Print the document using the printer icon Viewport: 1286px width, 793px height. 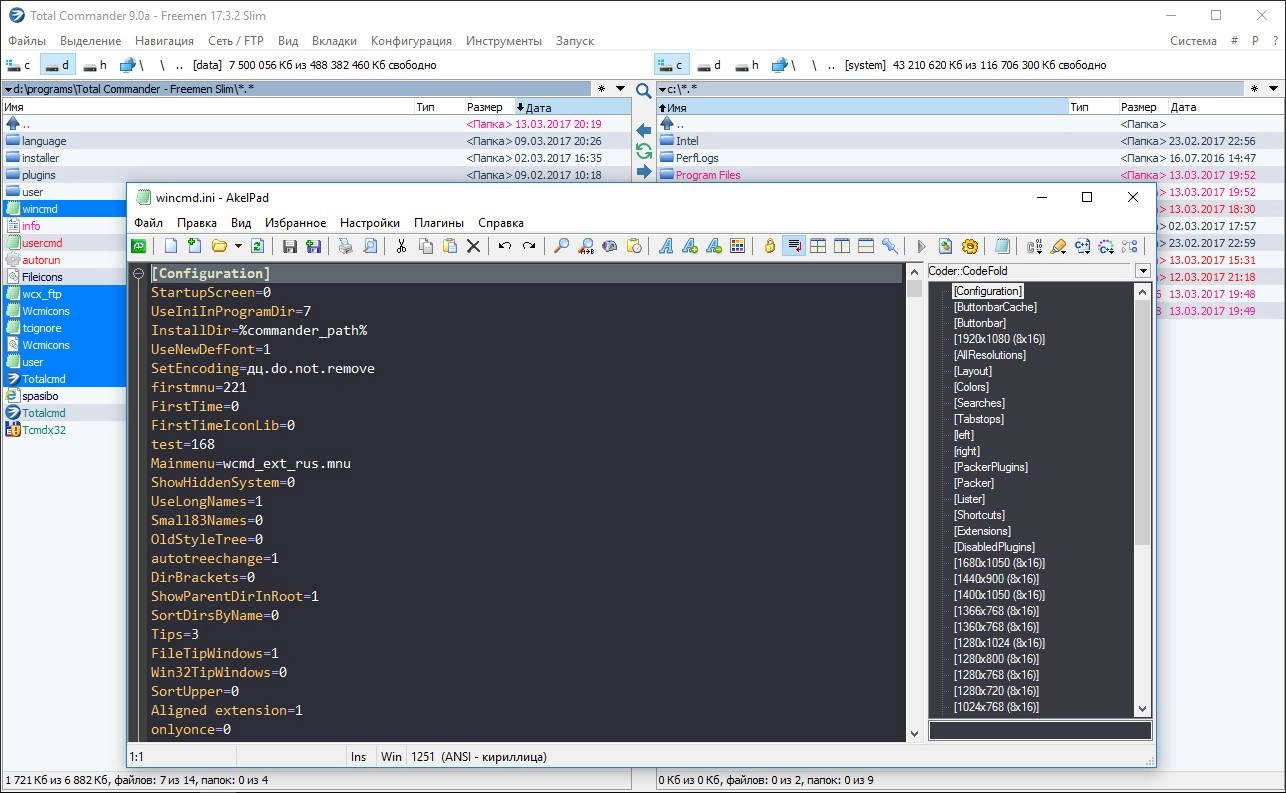345,246
